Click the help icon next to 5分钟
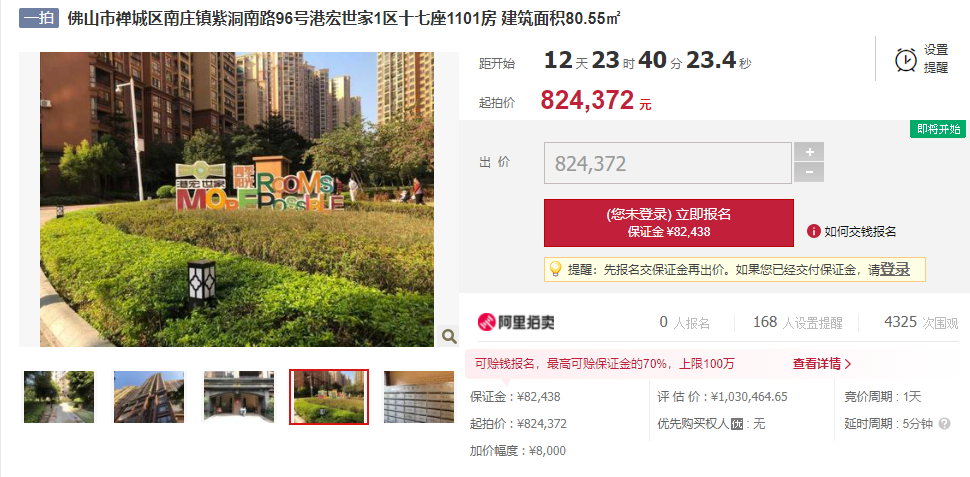970x477 pixels. tap(944, 424)
